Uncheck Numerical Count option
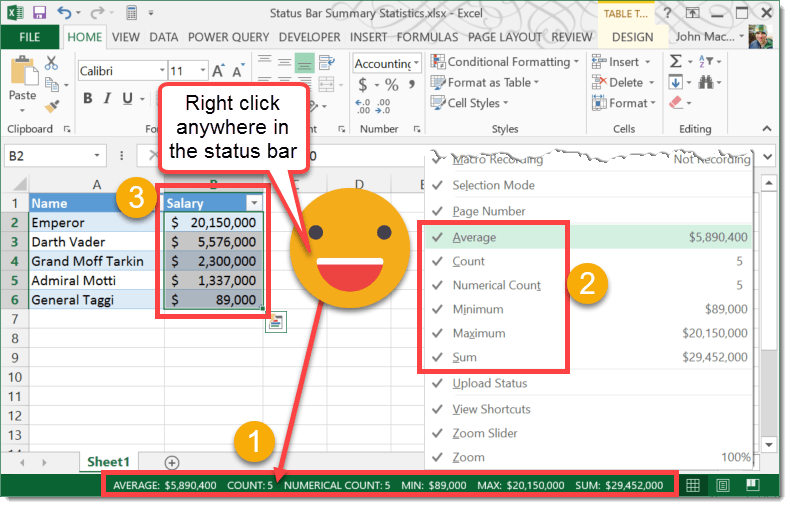 (588, 285)
